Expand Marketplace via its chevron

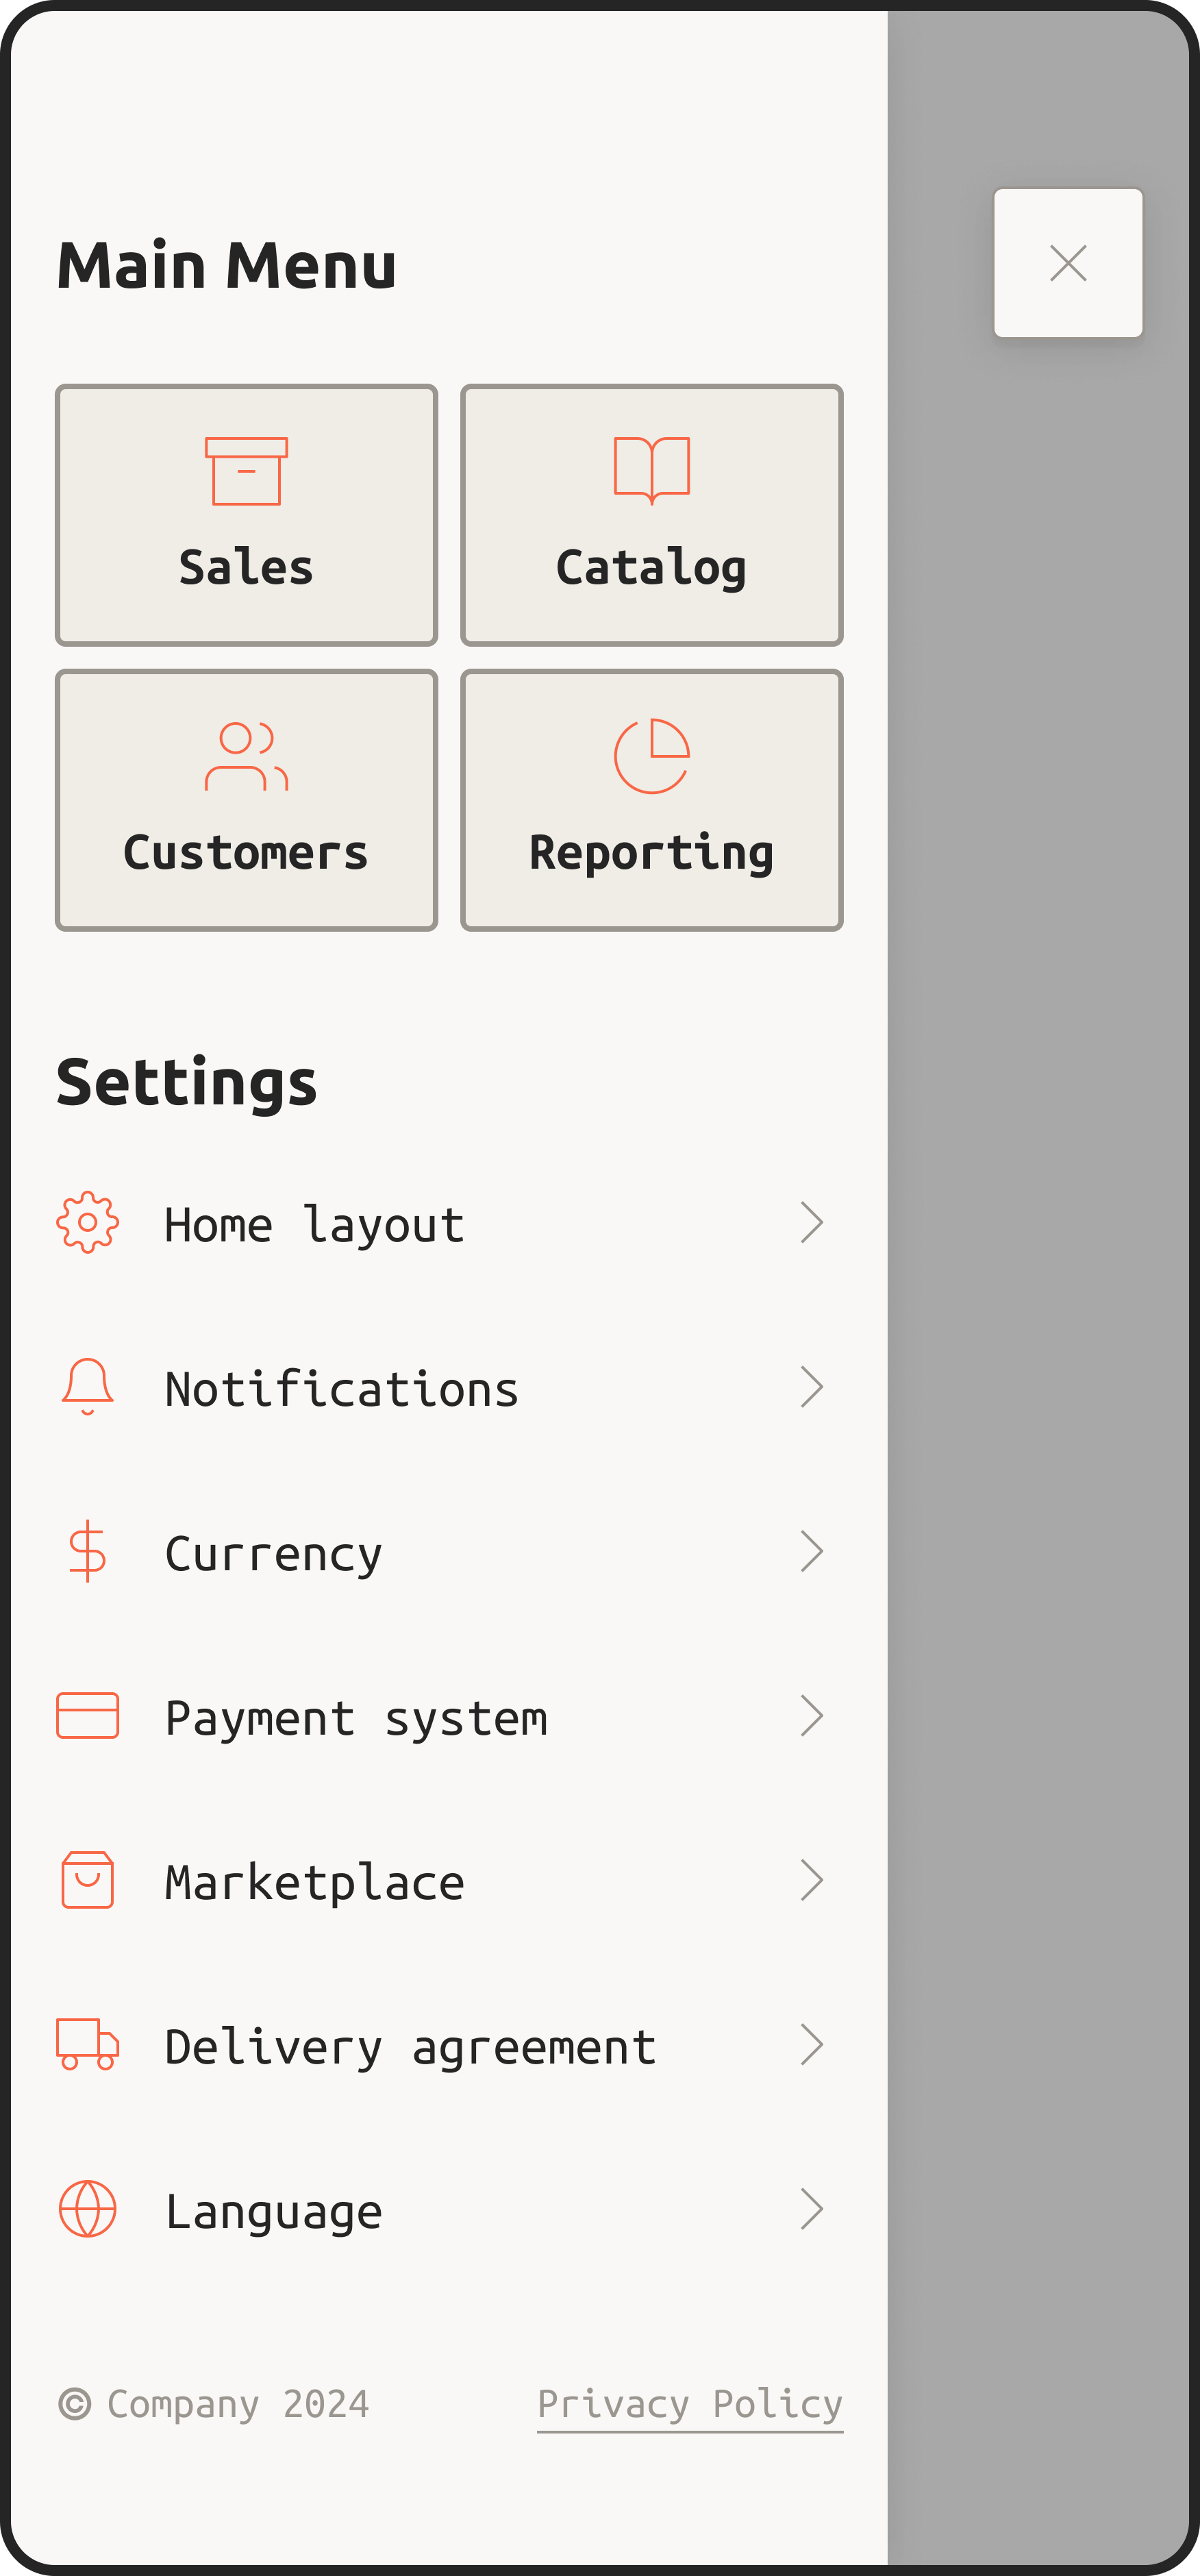click(x=812, y=1880)
